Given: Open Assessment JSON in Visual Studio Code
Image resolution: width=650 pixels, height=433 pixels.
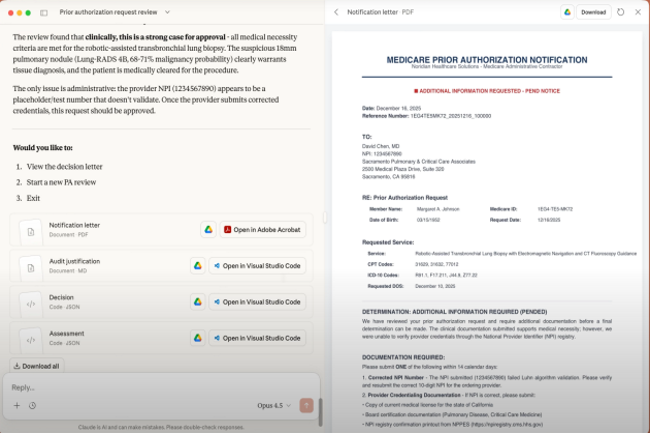Looking at the screenshot, I should click(x=255, y=338).
